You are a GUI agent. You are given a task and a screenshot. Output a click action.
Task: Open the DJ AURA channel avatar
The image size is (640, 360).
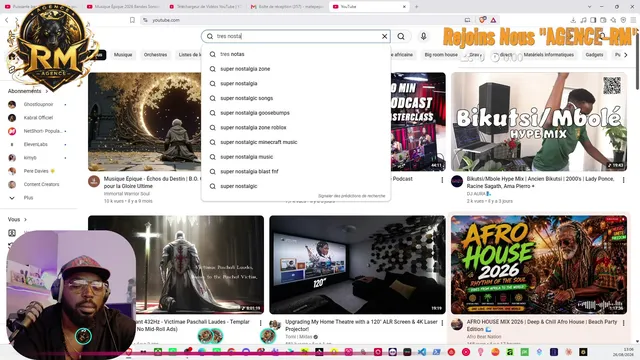(457, 181)
